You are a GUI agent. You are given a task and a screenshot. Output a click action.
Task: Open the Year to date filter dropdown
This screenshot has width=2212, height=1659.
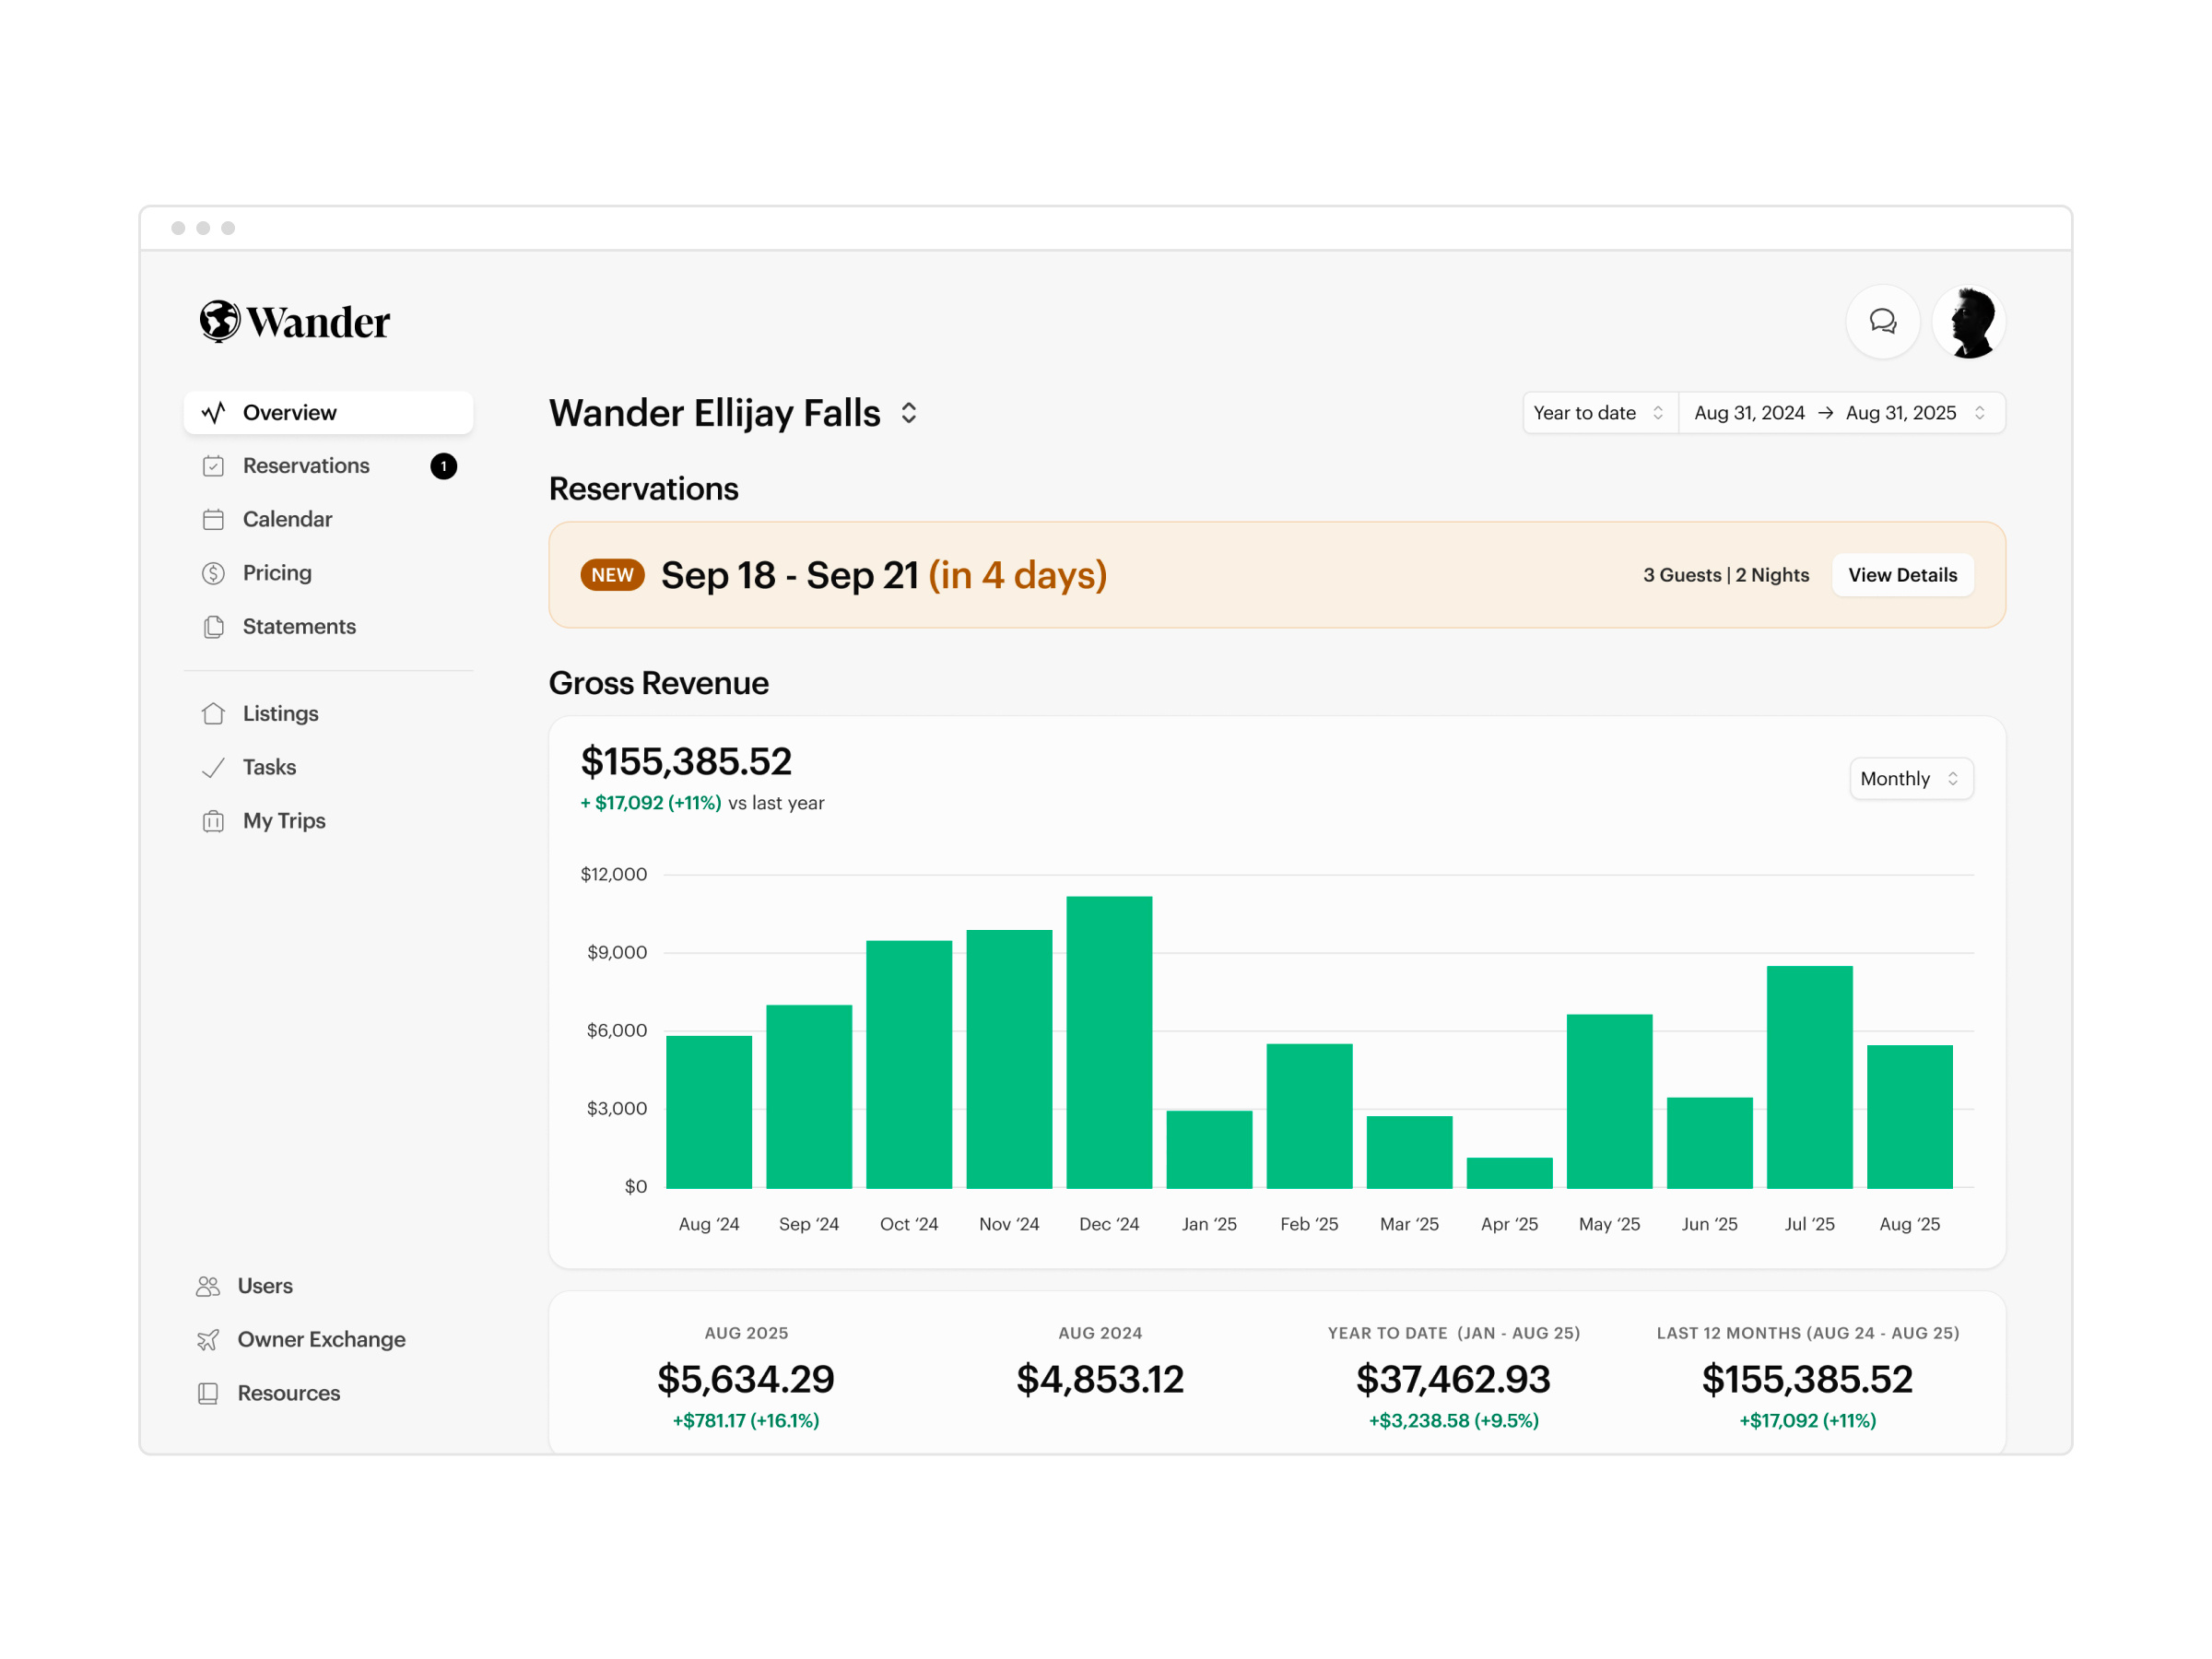[x=1597, y=413]
